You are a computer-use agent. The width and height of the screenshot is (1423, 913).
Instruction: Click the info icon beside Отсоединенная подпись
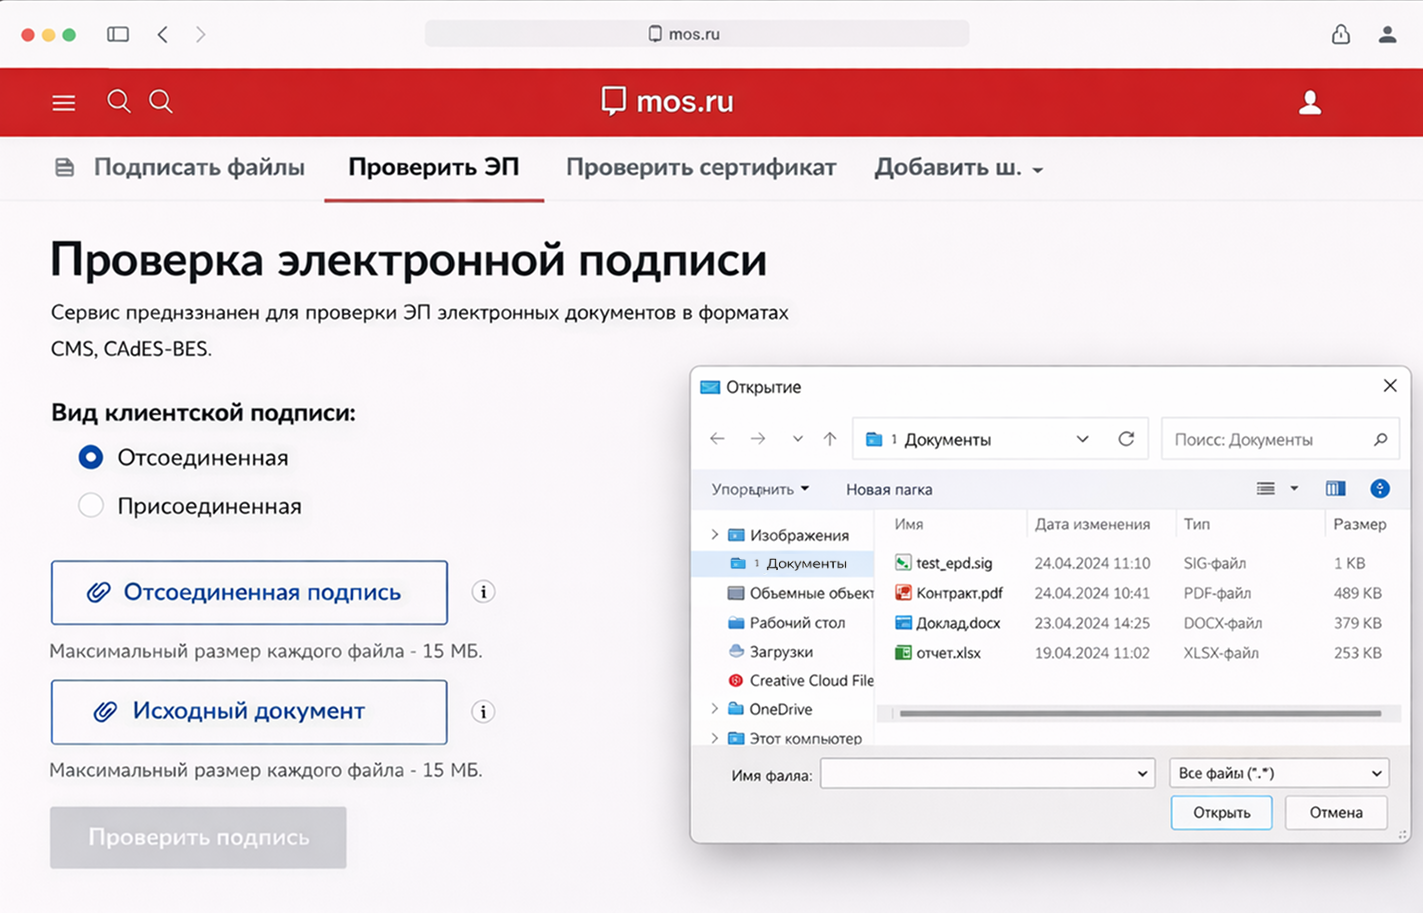click(483, 592)
